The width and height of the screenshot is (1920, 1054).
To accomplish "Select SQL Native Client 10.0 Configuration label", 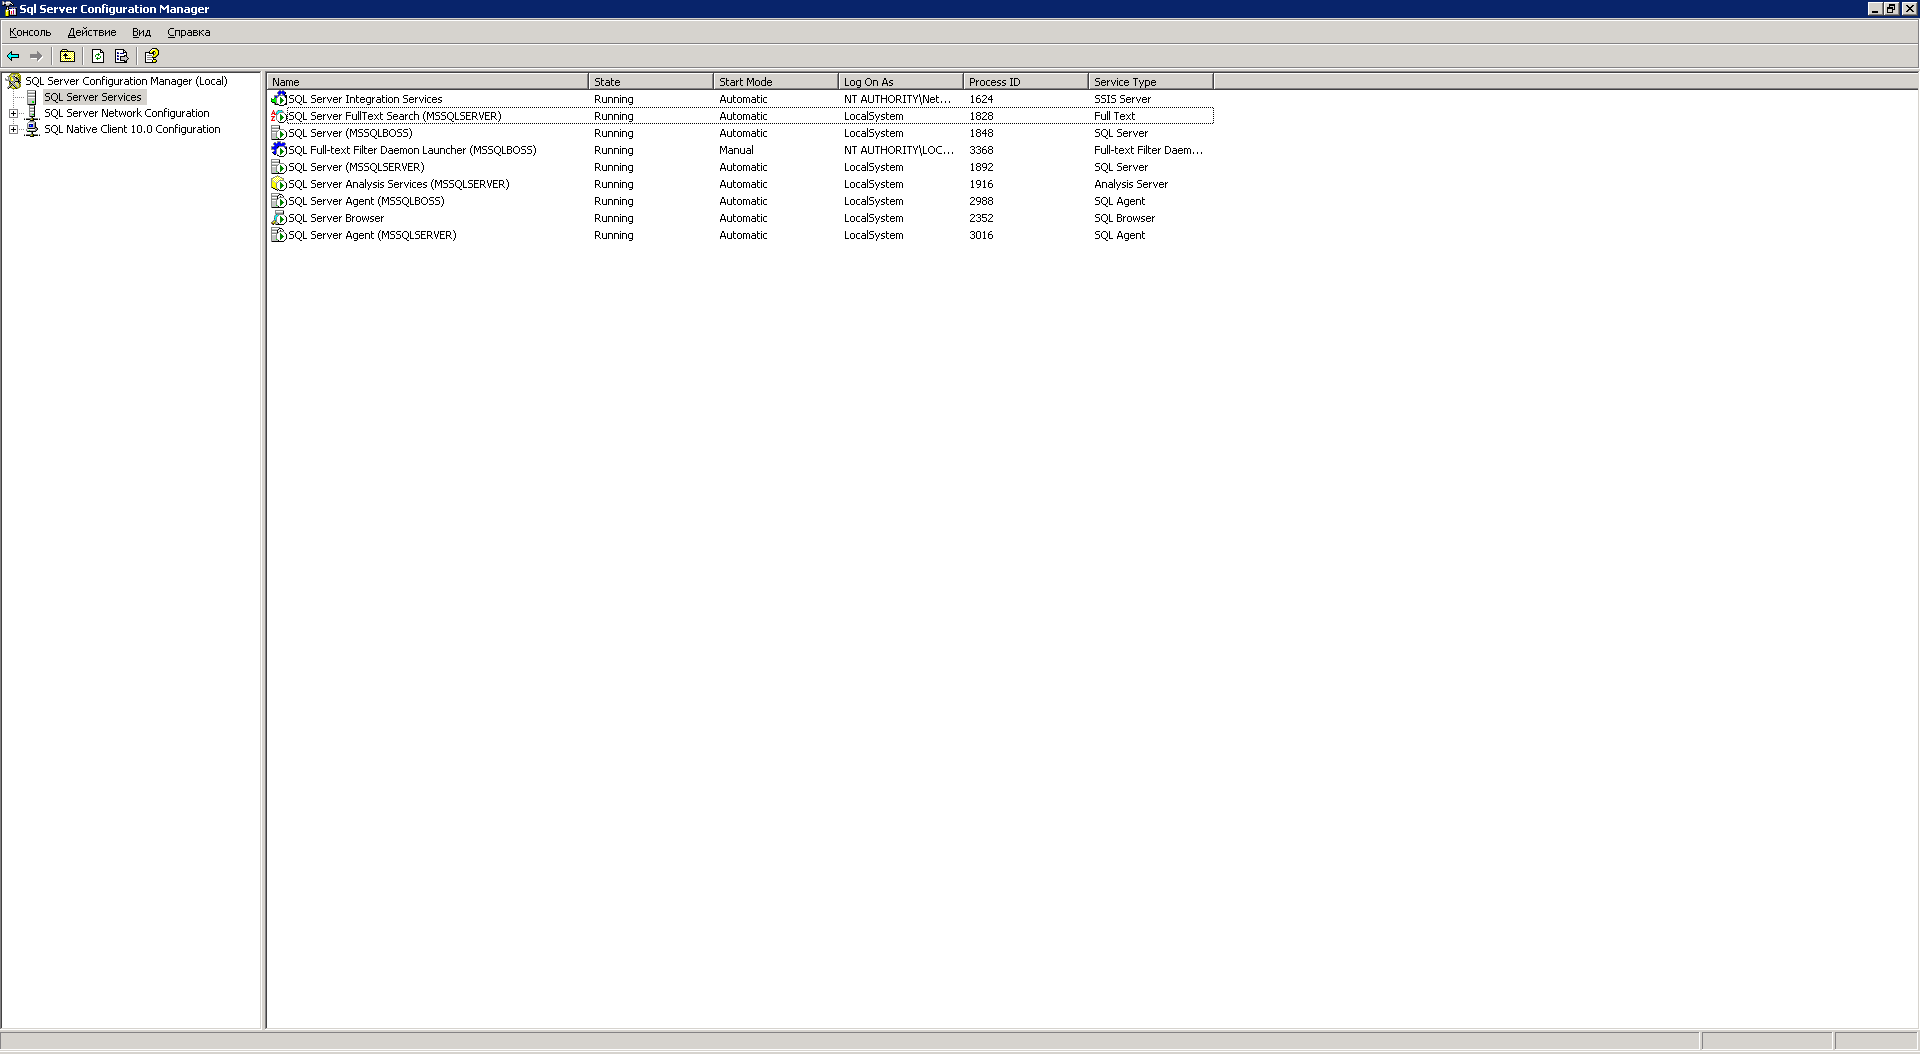I will tap(132, 129).
